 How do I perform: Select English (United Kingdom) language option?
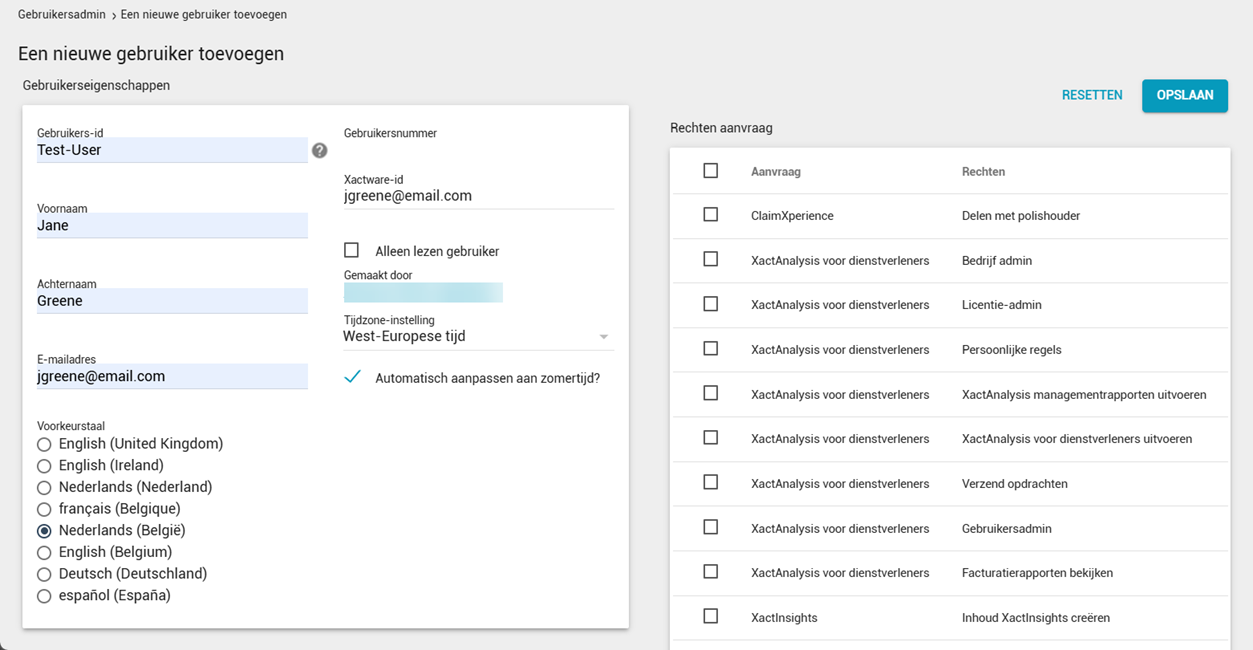[44, 444]
